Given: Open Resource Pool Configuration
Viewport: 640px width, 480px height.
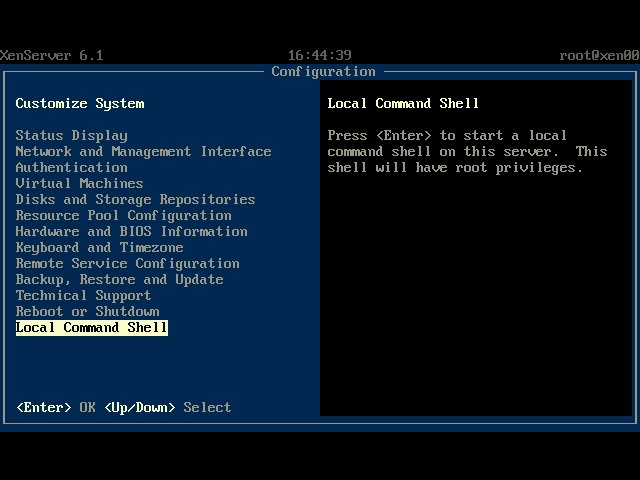Looking at the screenshot, I should coord(123,216).
